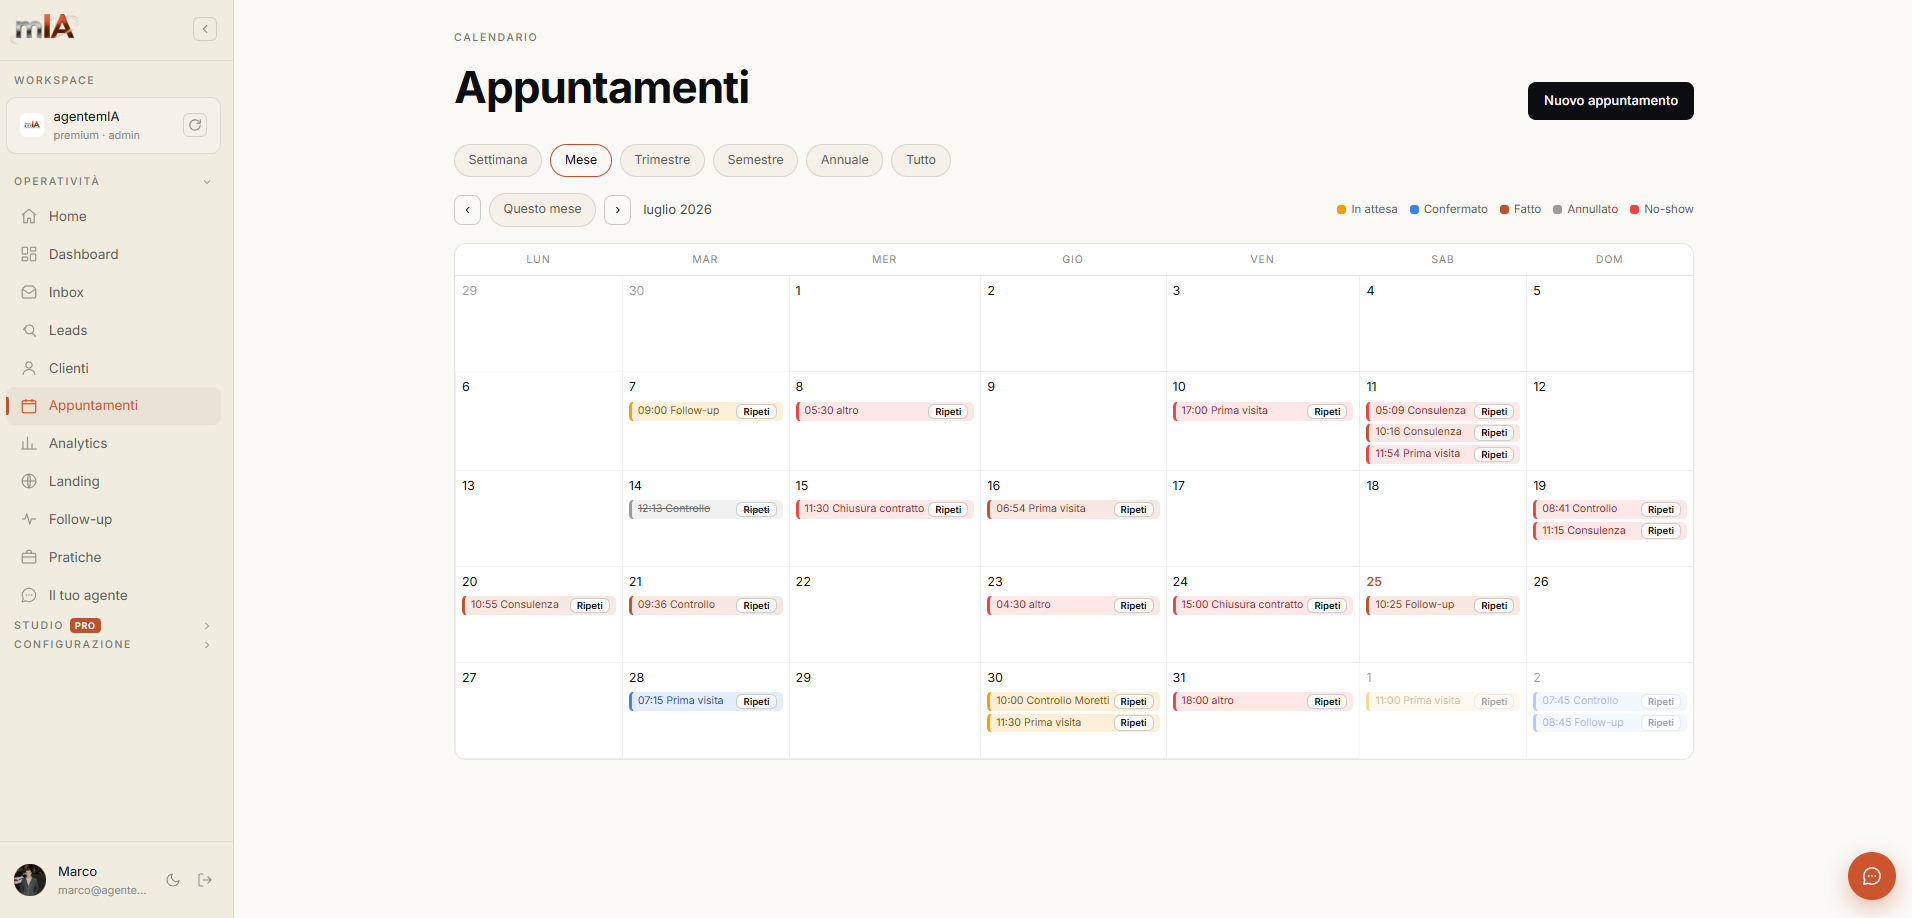1912x918 pixels.
Task: Toggle dark mode with the moon icon
Action: 173,880
